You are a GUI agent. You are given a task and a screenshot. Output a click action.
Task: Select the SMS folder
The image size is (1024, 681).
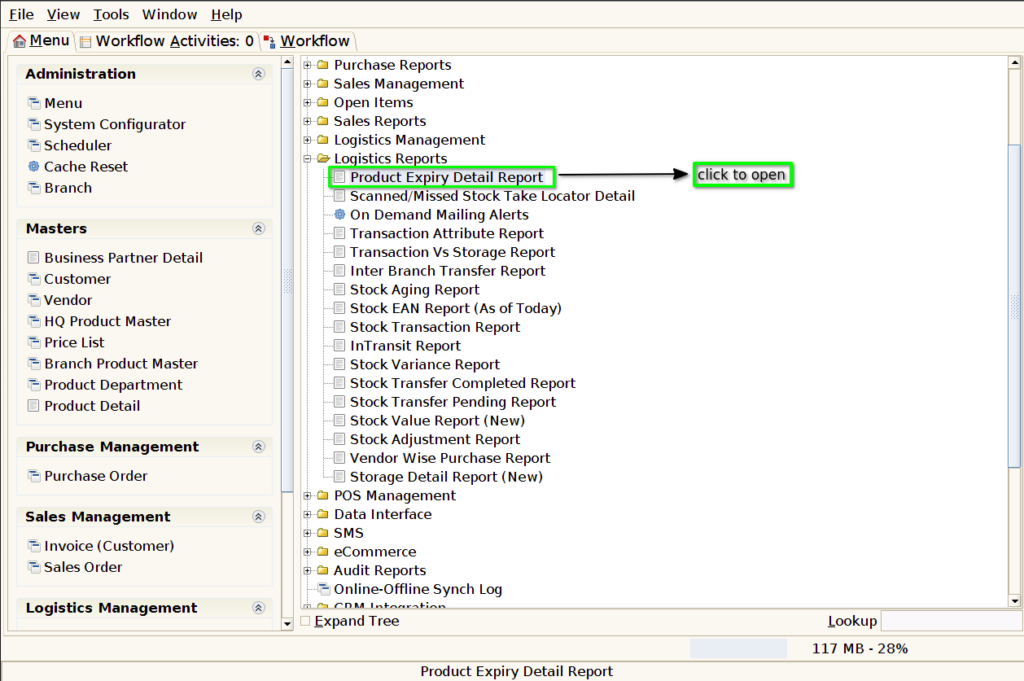(349, 533)
